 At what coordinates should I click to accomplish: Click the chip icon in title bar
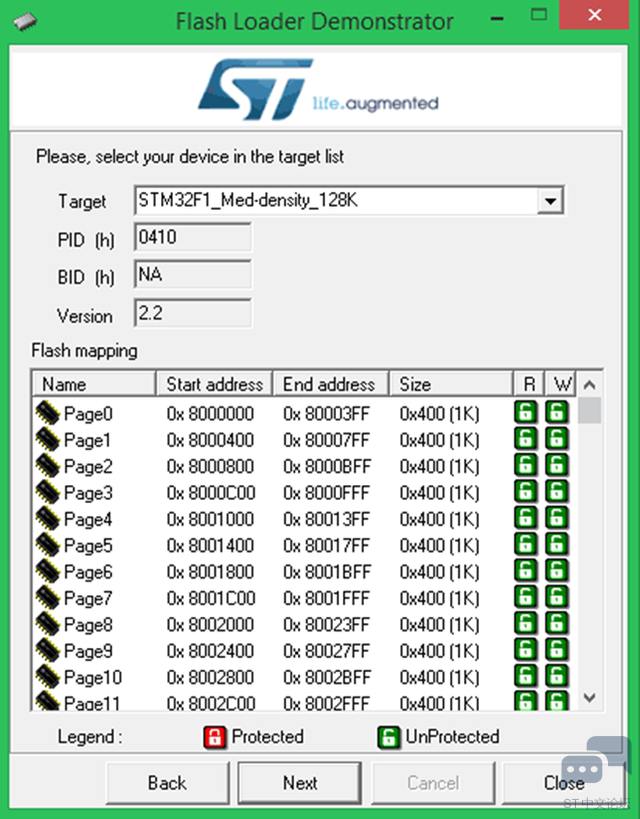[x=25, y=22]
